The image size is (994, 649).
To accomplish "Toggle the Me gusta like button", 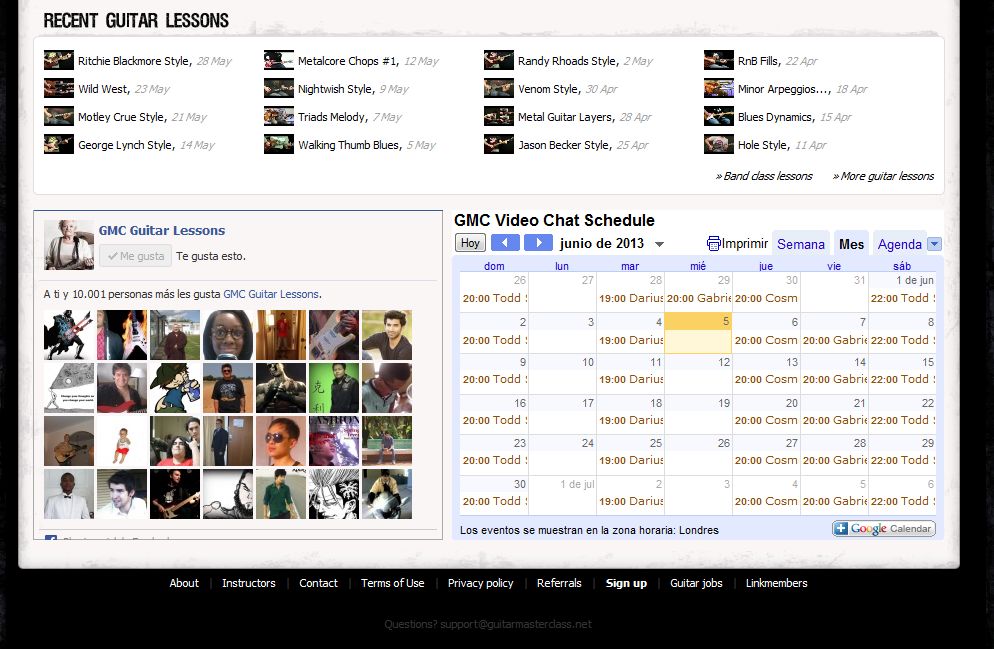I will point(136,256).
